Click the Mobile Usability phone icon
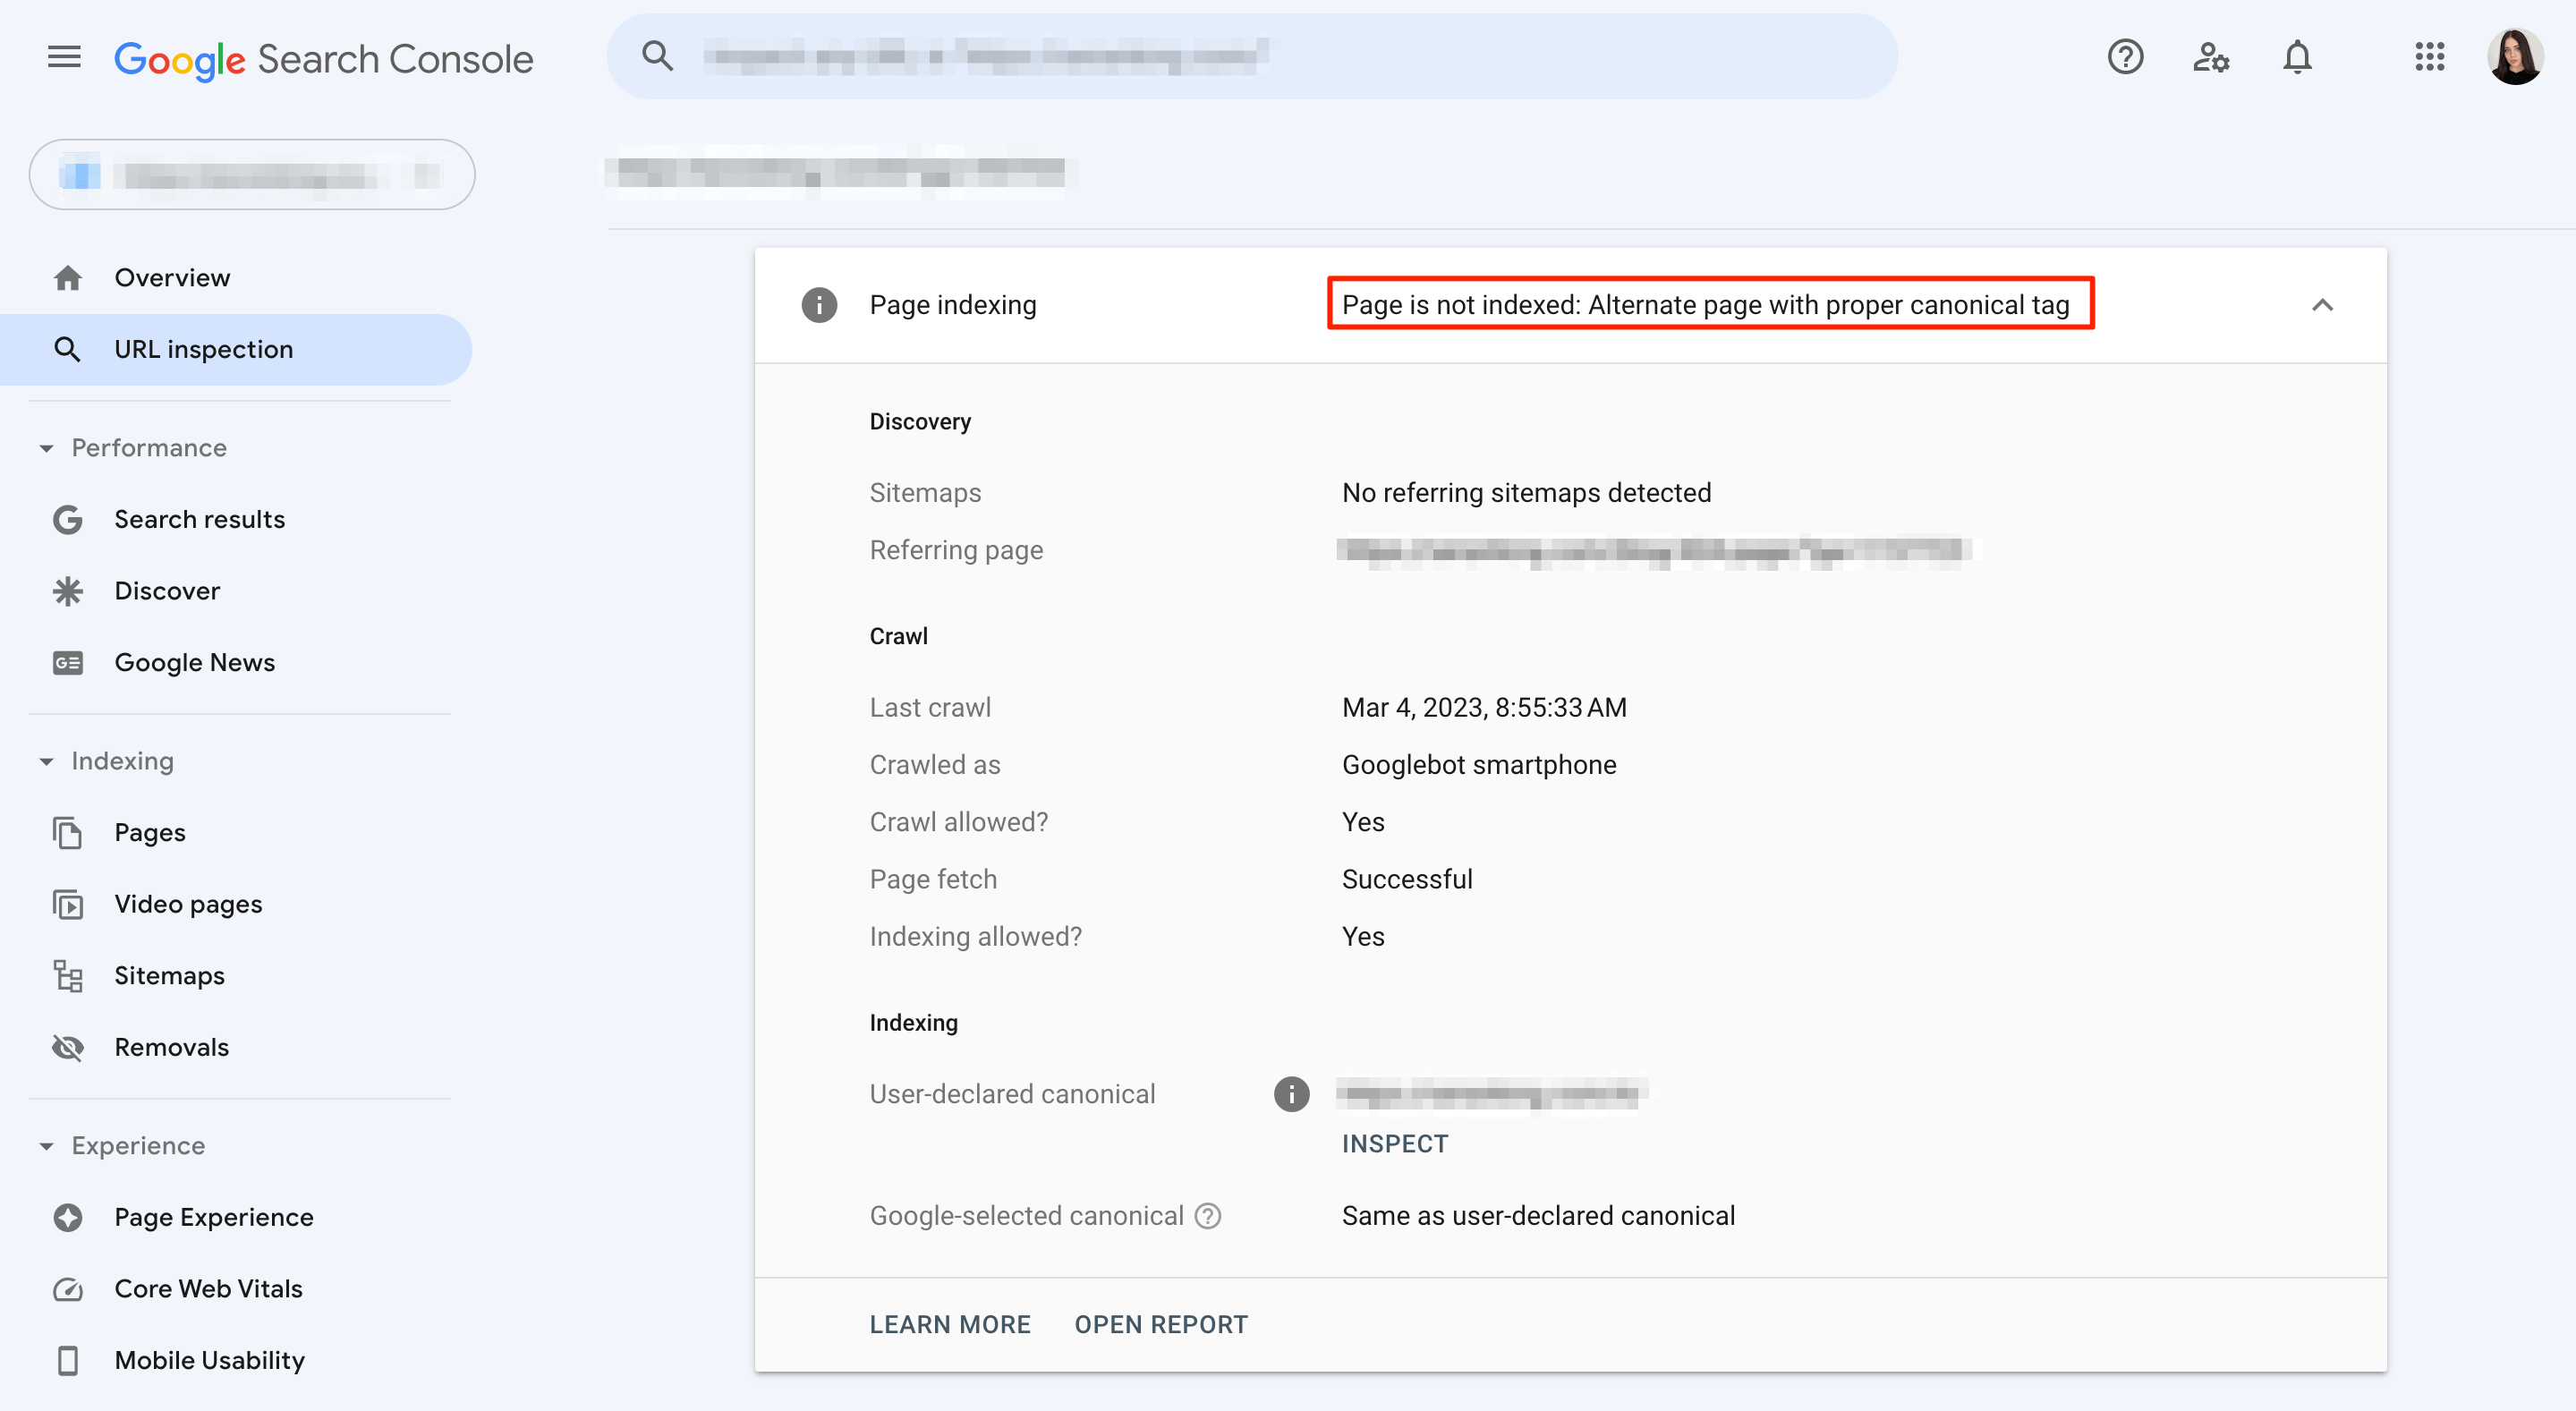Screen dimensions: 2576x1411 click(68, 1361)
